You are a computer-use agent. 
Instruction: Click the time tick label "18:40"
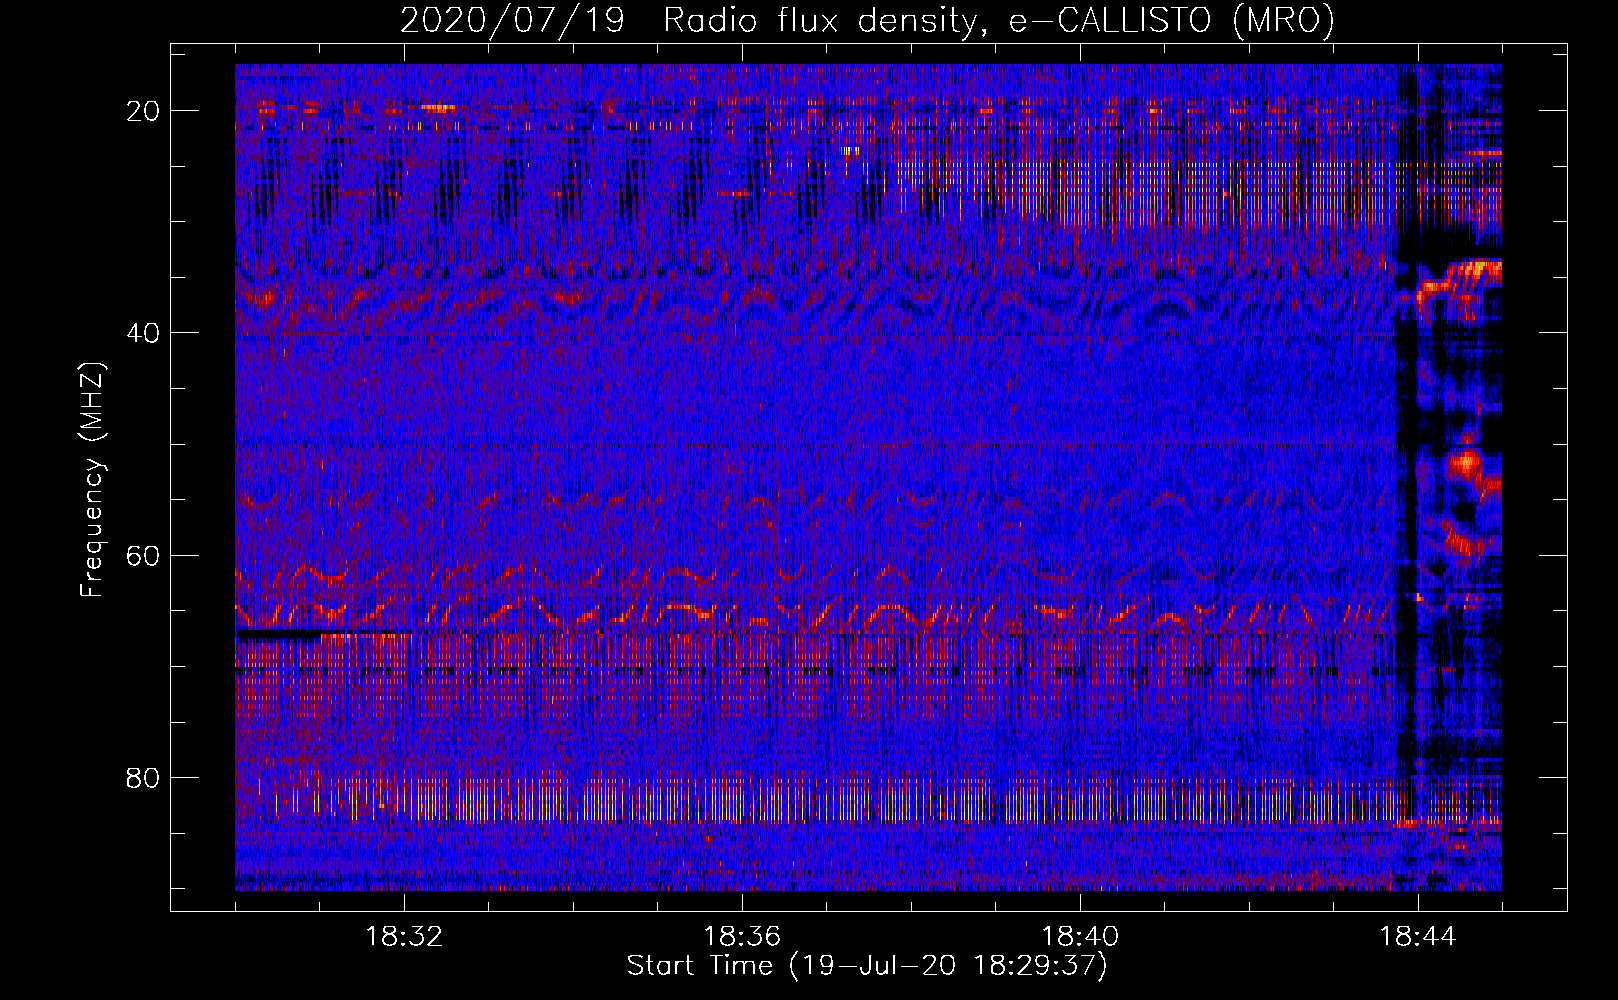pyautogui.click(x=1080, y=937)
